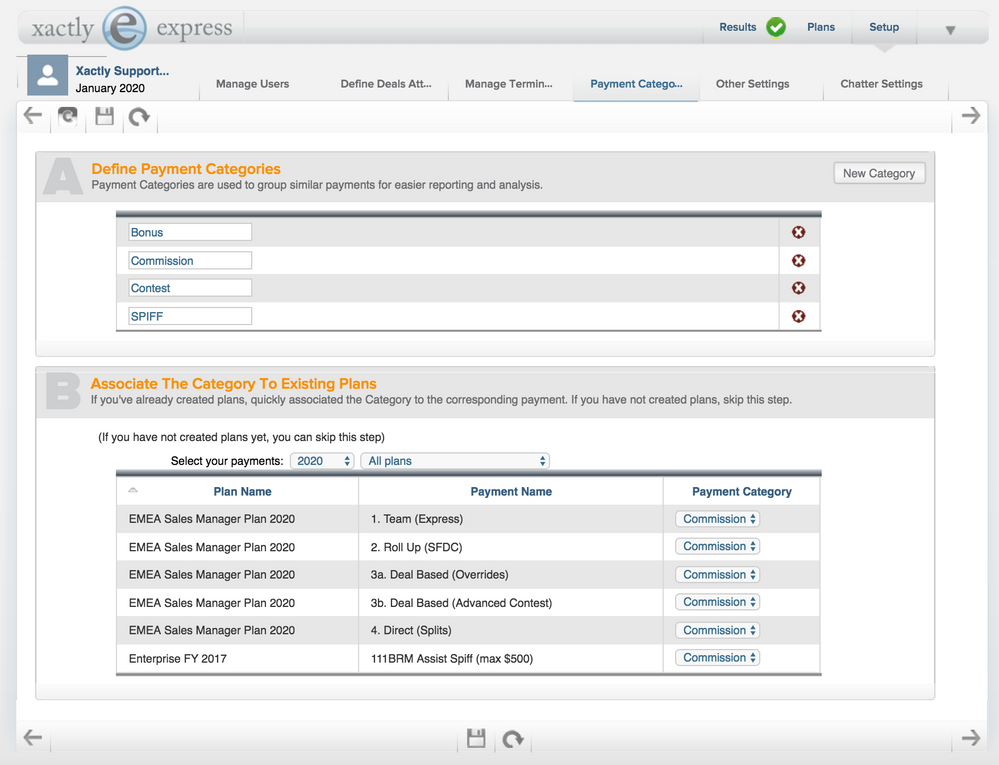Click the user profile avatar

tap(47, 75)
